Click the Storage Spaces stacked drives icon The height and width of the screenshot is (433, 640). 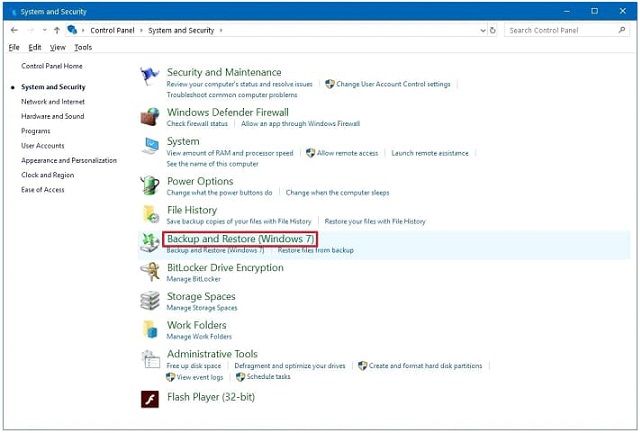click(x=150, y=300)
